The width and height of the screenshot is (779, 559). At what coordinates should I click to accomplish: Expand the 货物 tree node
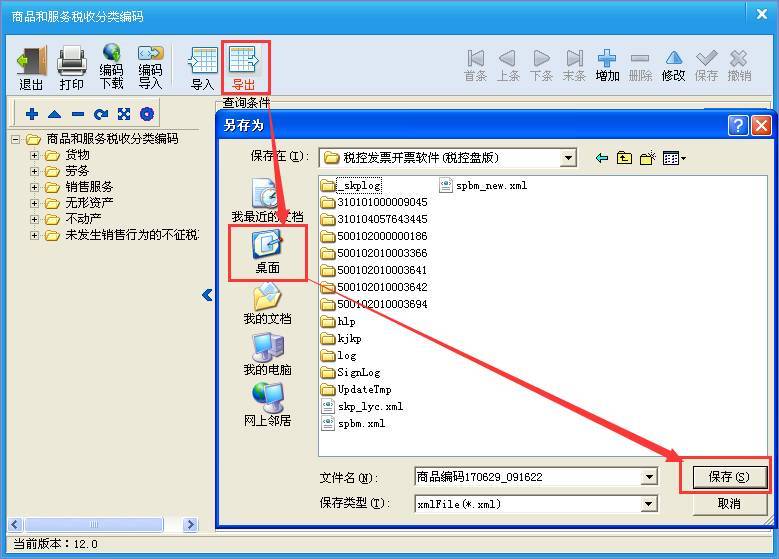(x=34, y=156)
